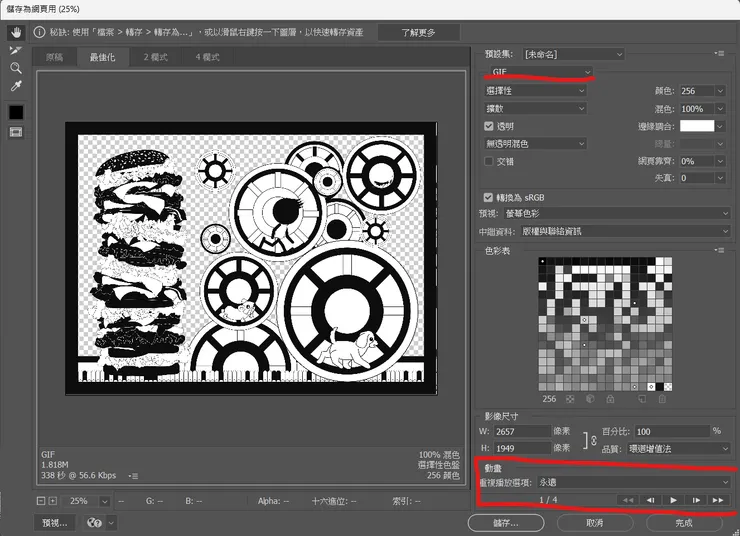Click the 百分比 percent input field
This screenshot has width=740, height=536.
[672, 431]
